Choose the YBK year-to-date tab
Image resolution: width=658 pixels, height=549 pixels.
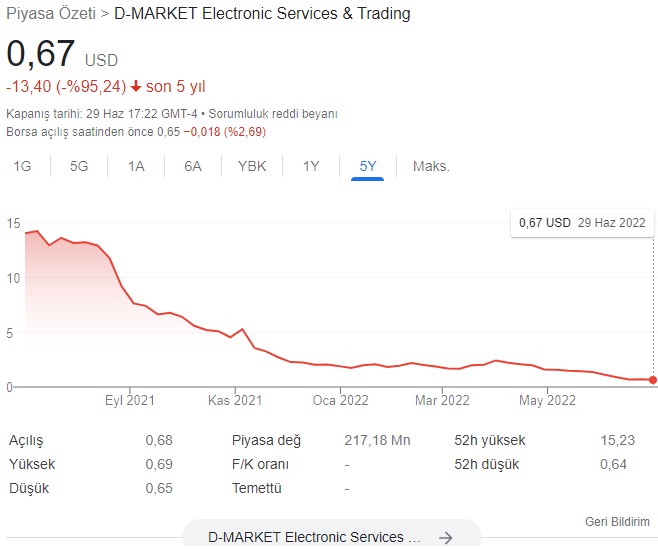click(x=252, y=166)
